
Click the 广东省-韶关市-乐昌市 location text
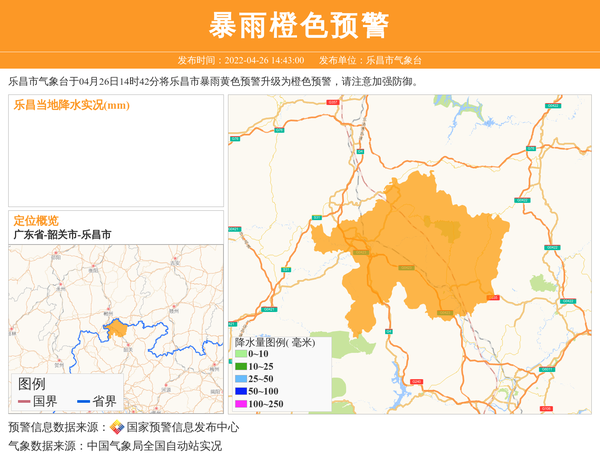tap(62, 234)
